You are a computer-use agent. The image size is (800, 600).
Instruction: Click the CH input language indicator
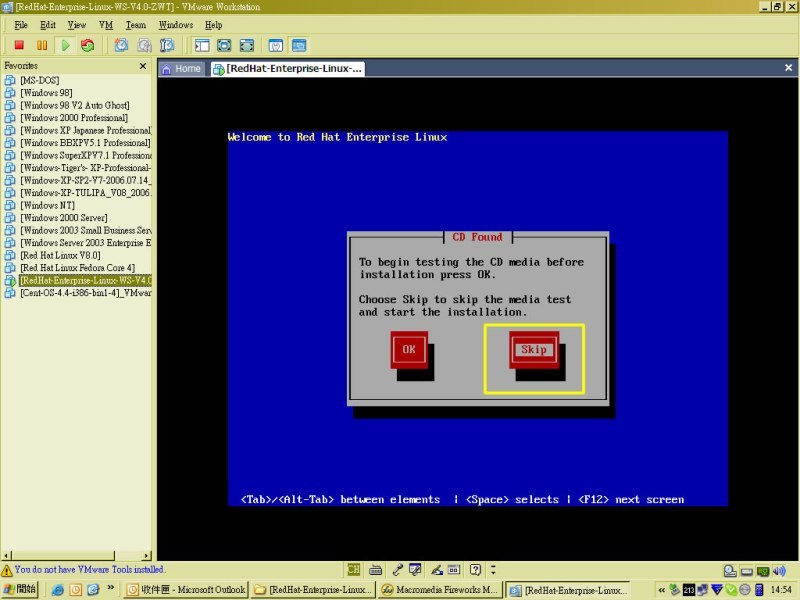[353, 569]
